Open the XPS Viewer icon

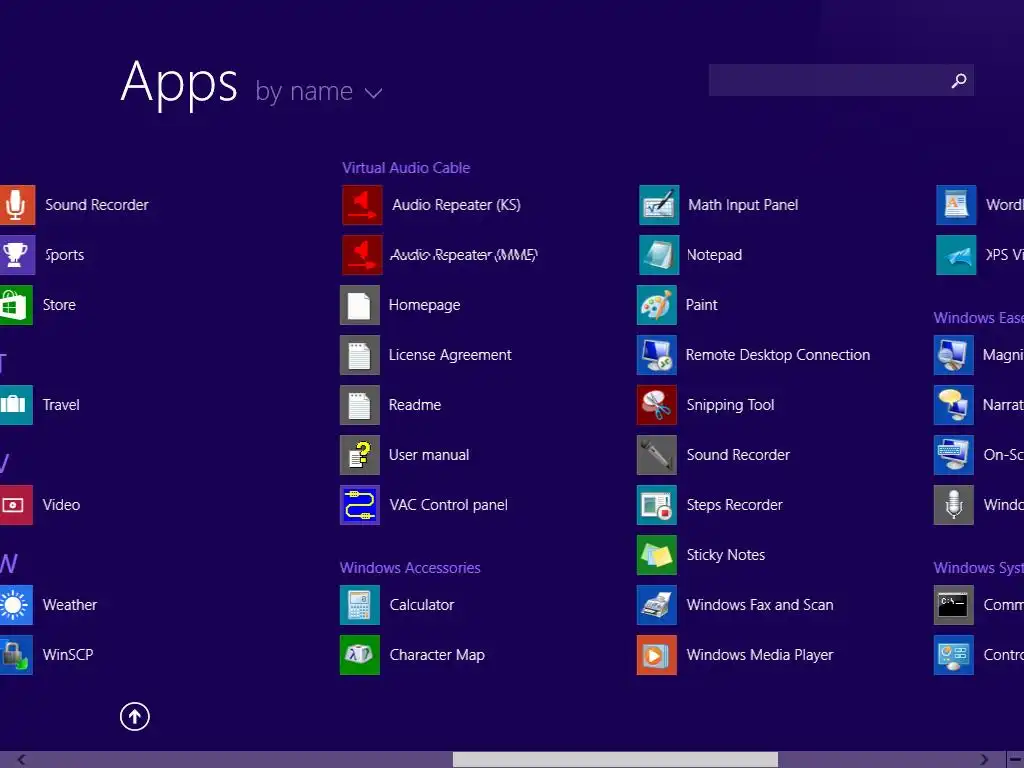click(956, 255)
